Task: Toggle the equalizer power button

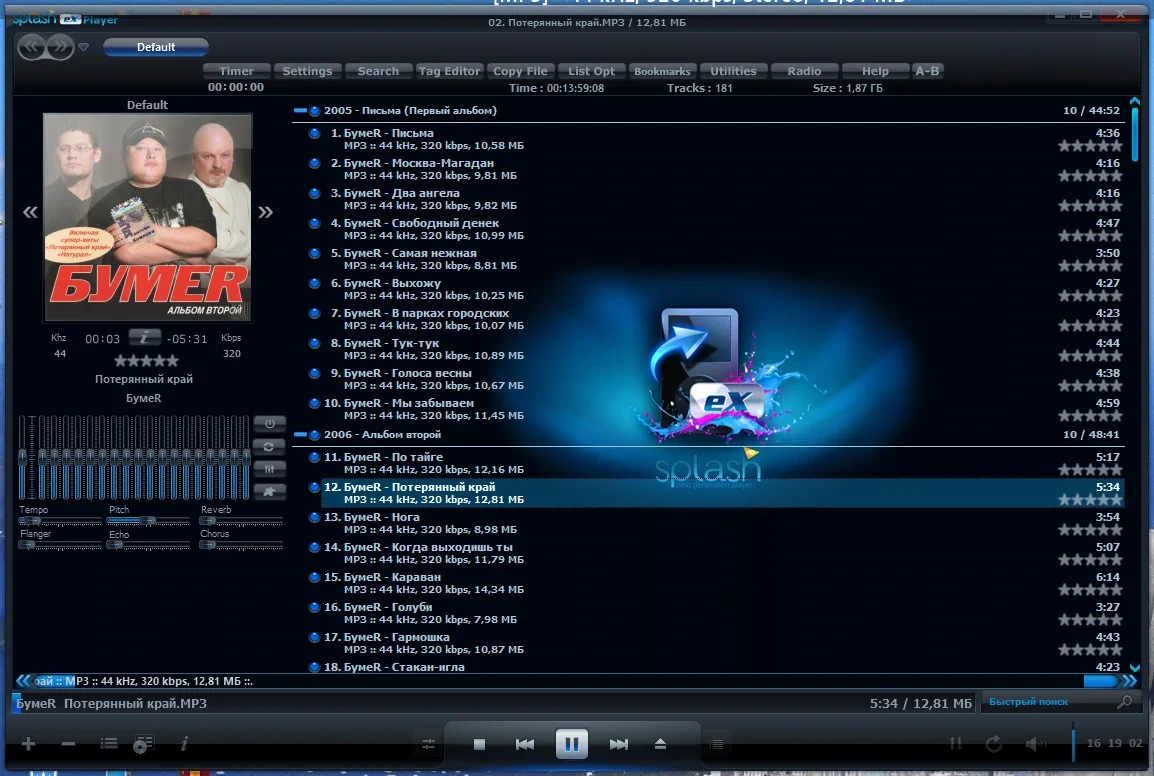Action: [x=269, y=424]
